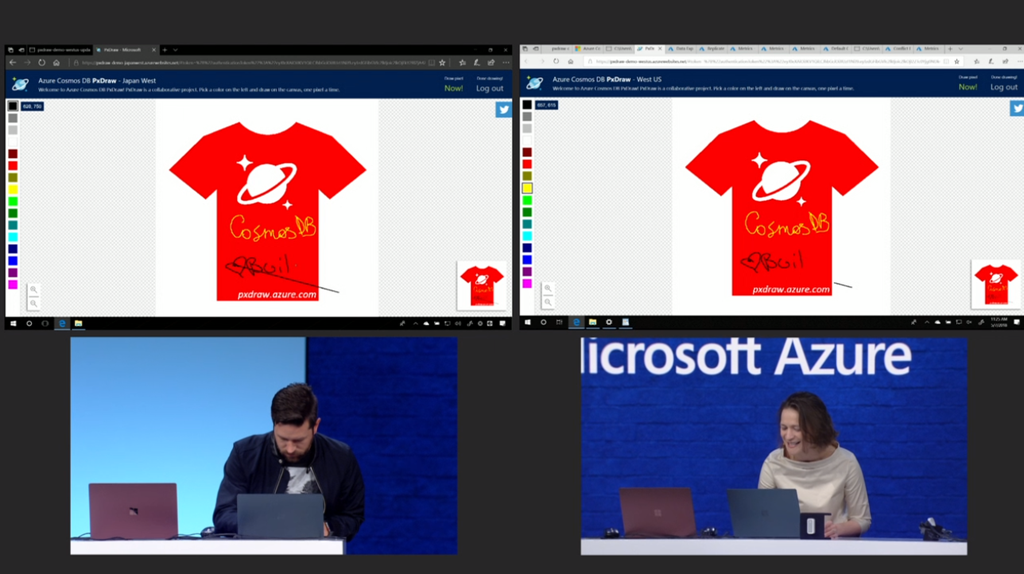This screenshot has width=1024, height=574.
Task: Refresh the West US browser page
Action: [x=556, y=61]
